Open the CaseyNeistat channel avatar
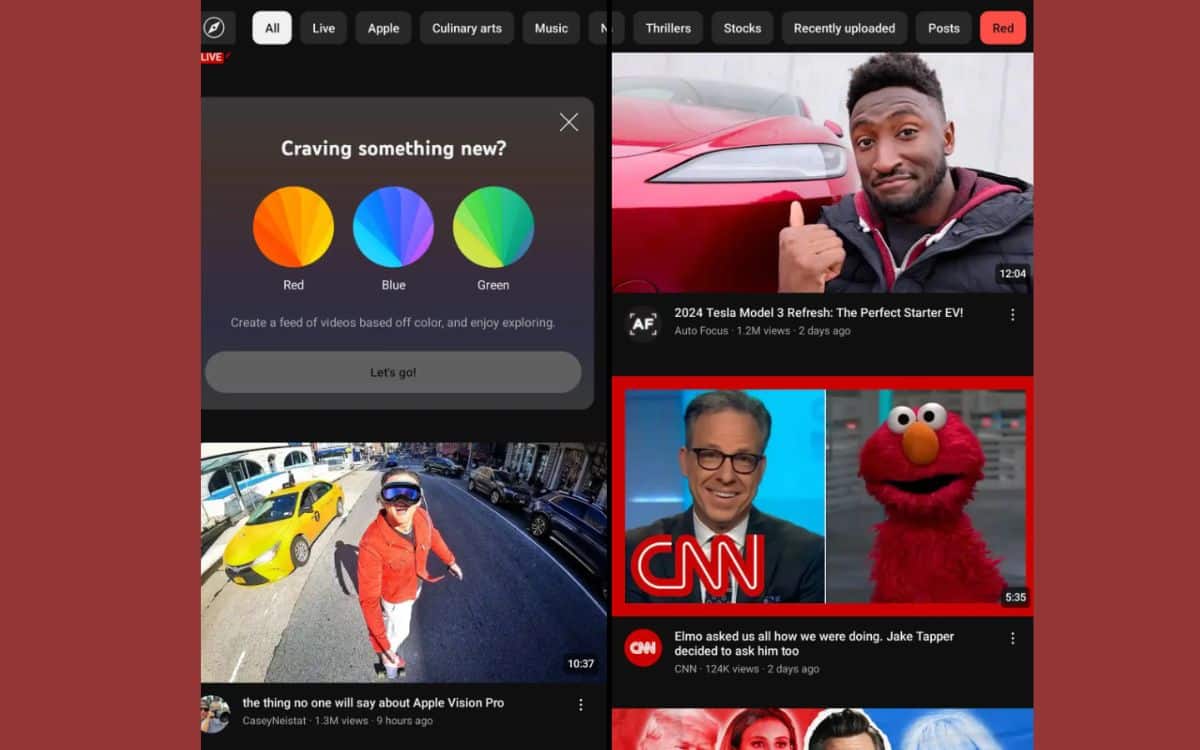The height and width of the screenshot is (750, 1200). point(214,713)
